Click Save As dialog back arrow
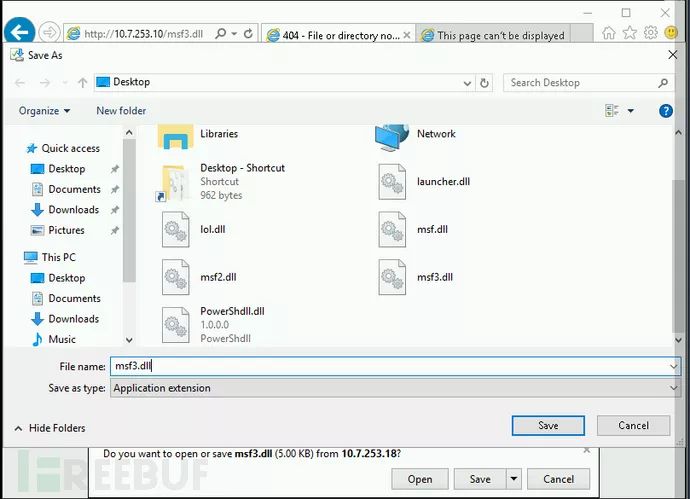 point(19,82)
